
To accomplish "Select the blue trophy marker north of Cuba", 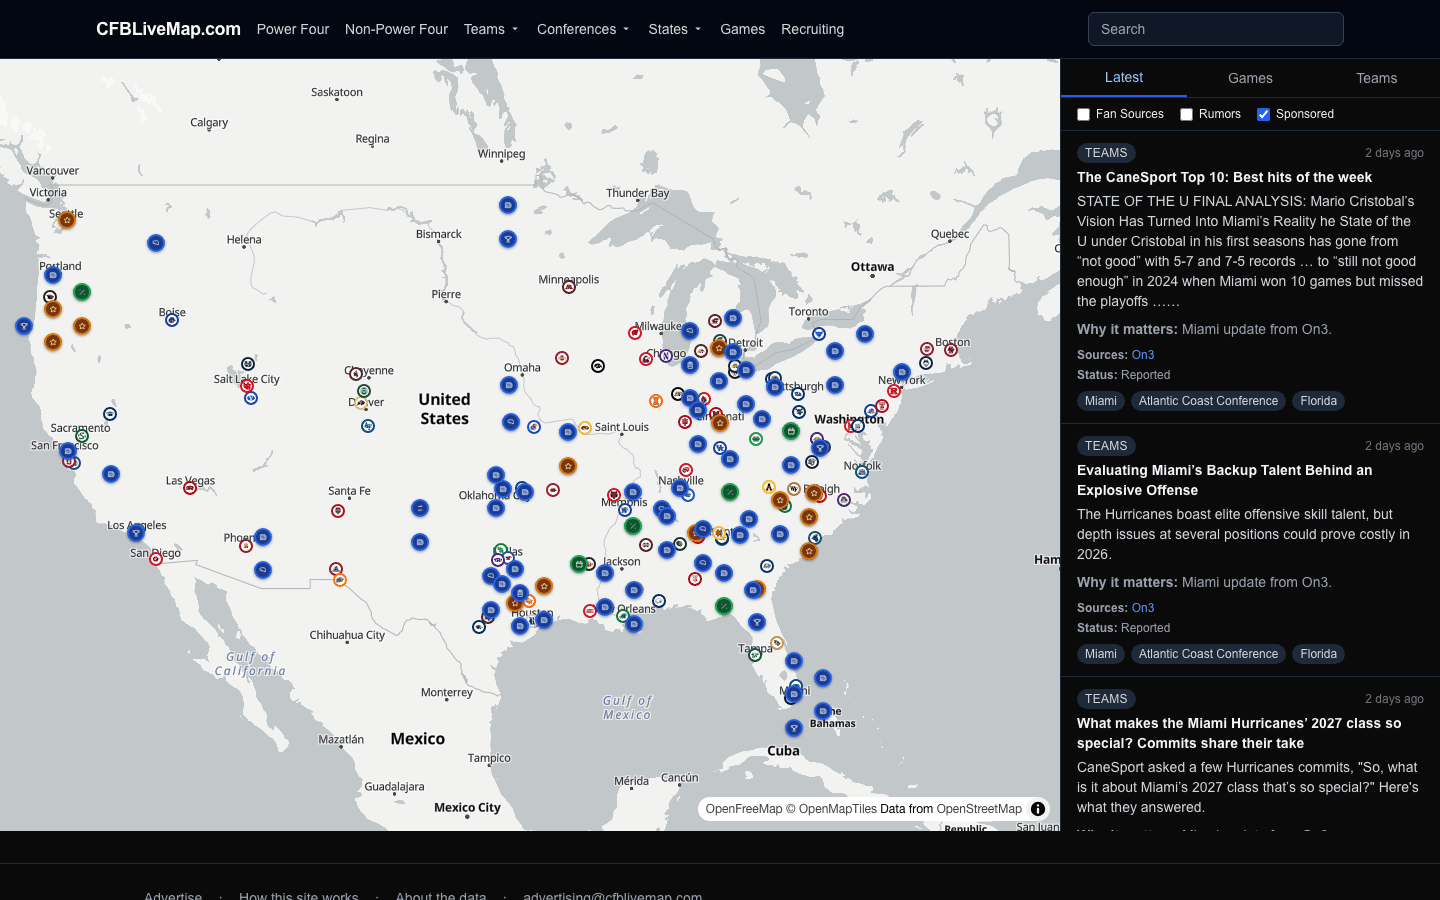I will point(794,728).
